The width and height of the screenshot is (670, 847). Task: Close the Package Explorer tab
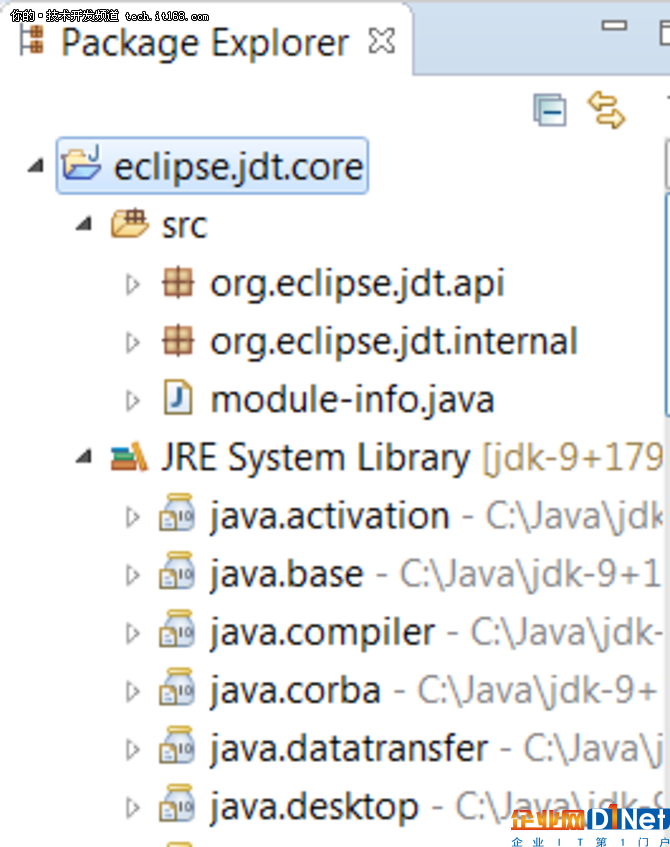click(x=381, y=41)
